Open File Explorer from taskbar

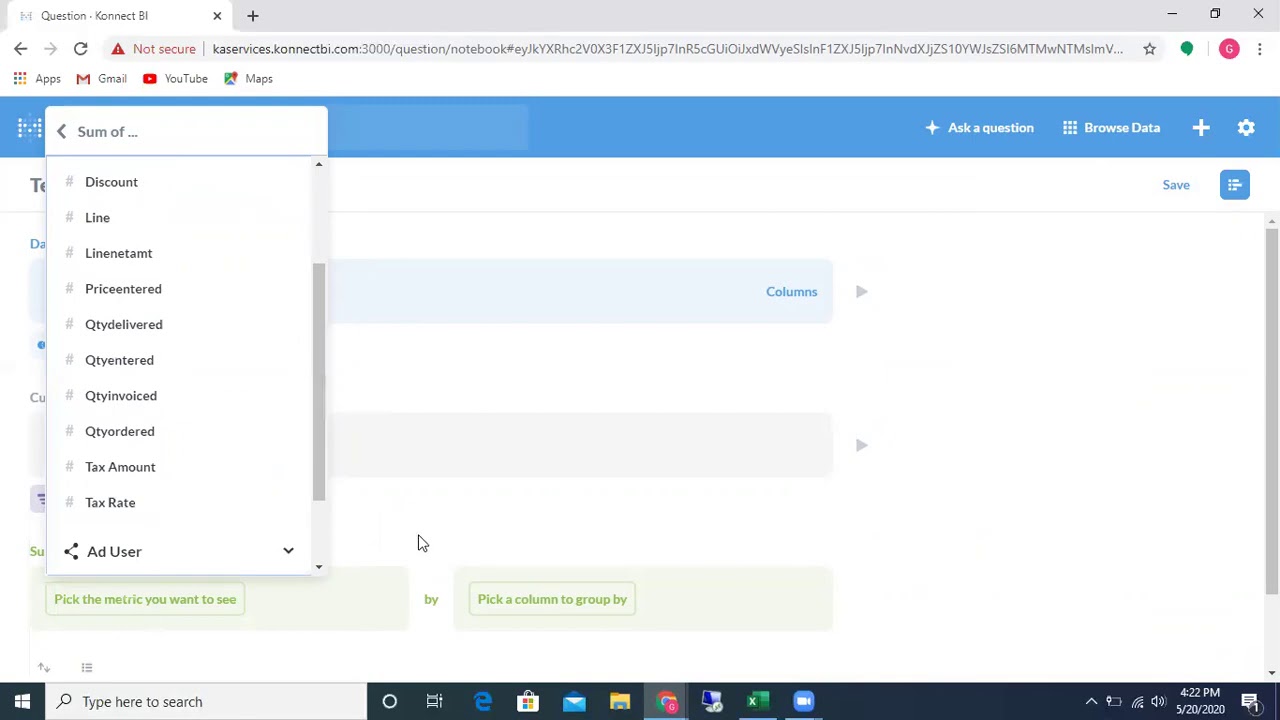620,702
